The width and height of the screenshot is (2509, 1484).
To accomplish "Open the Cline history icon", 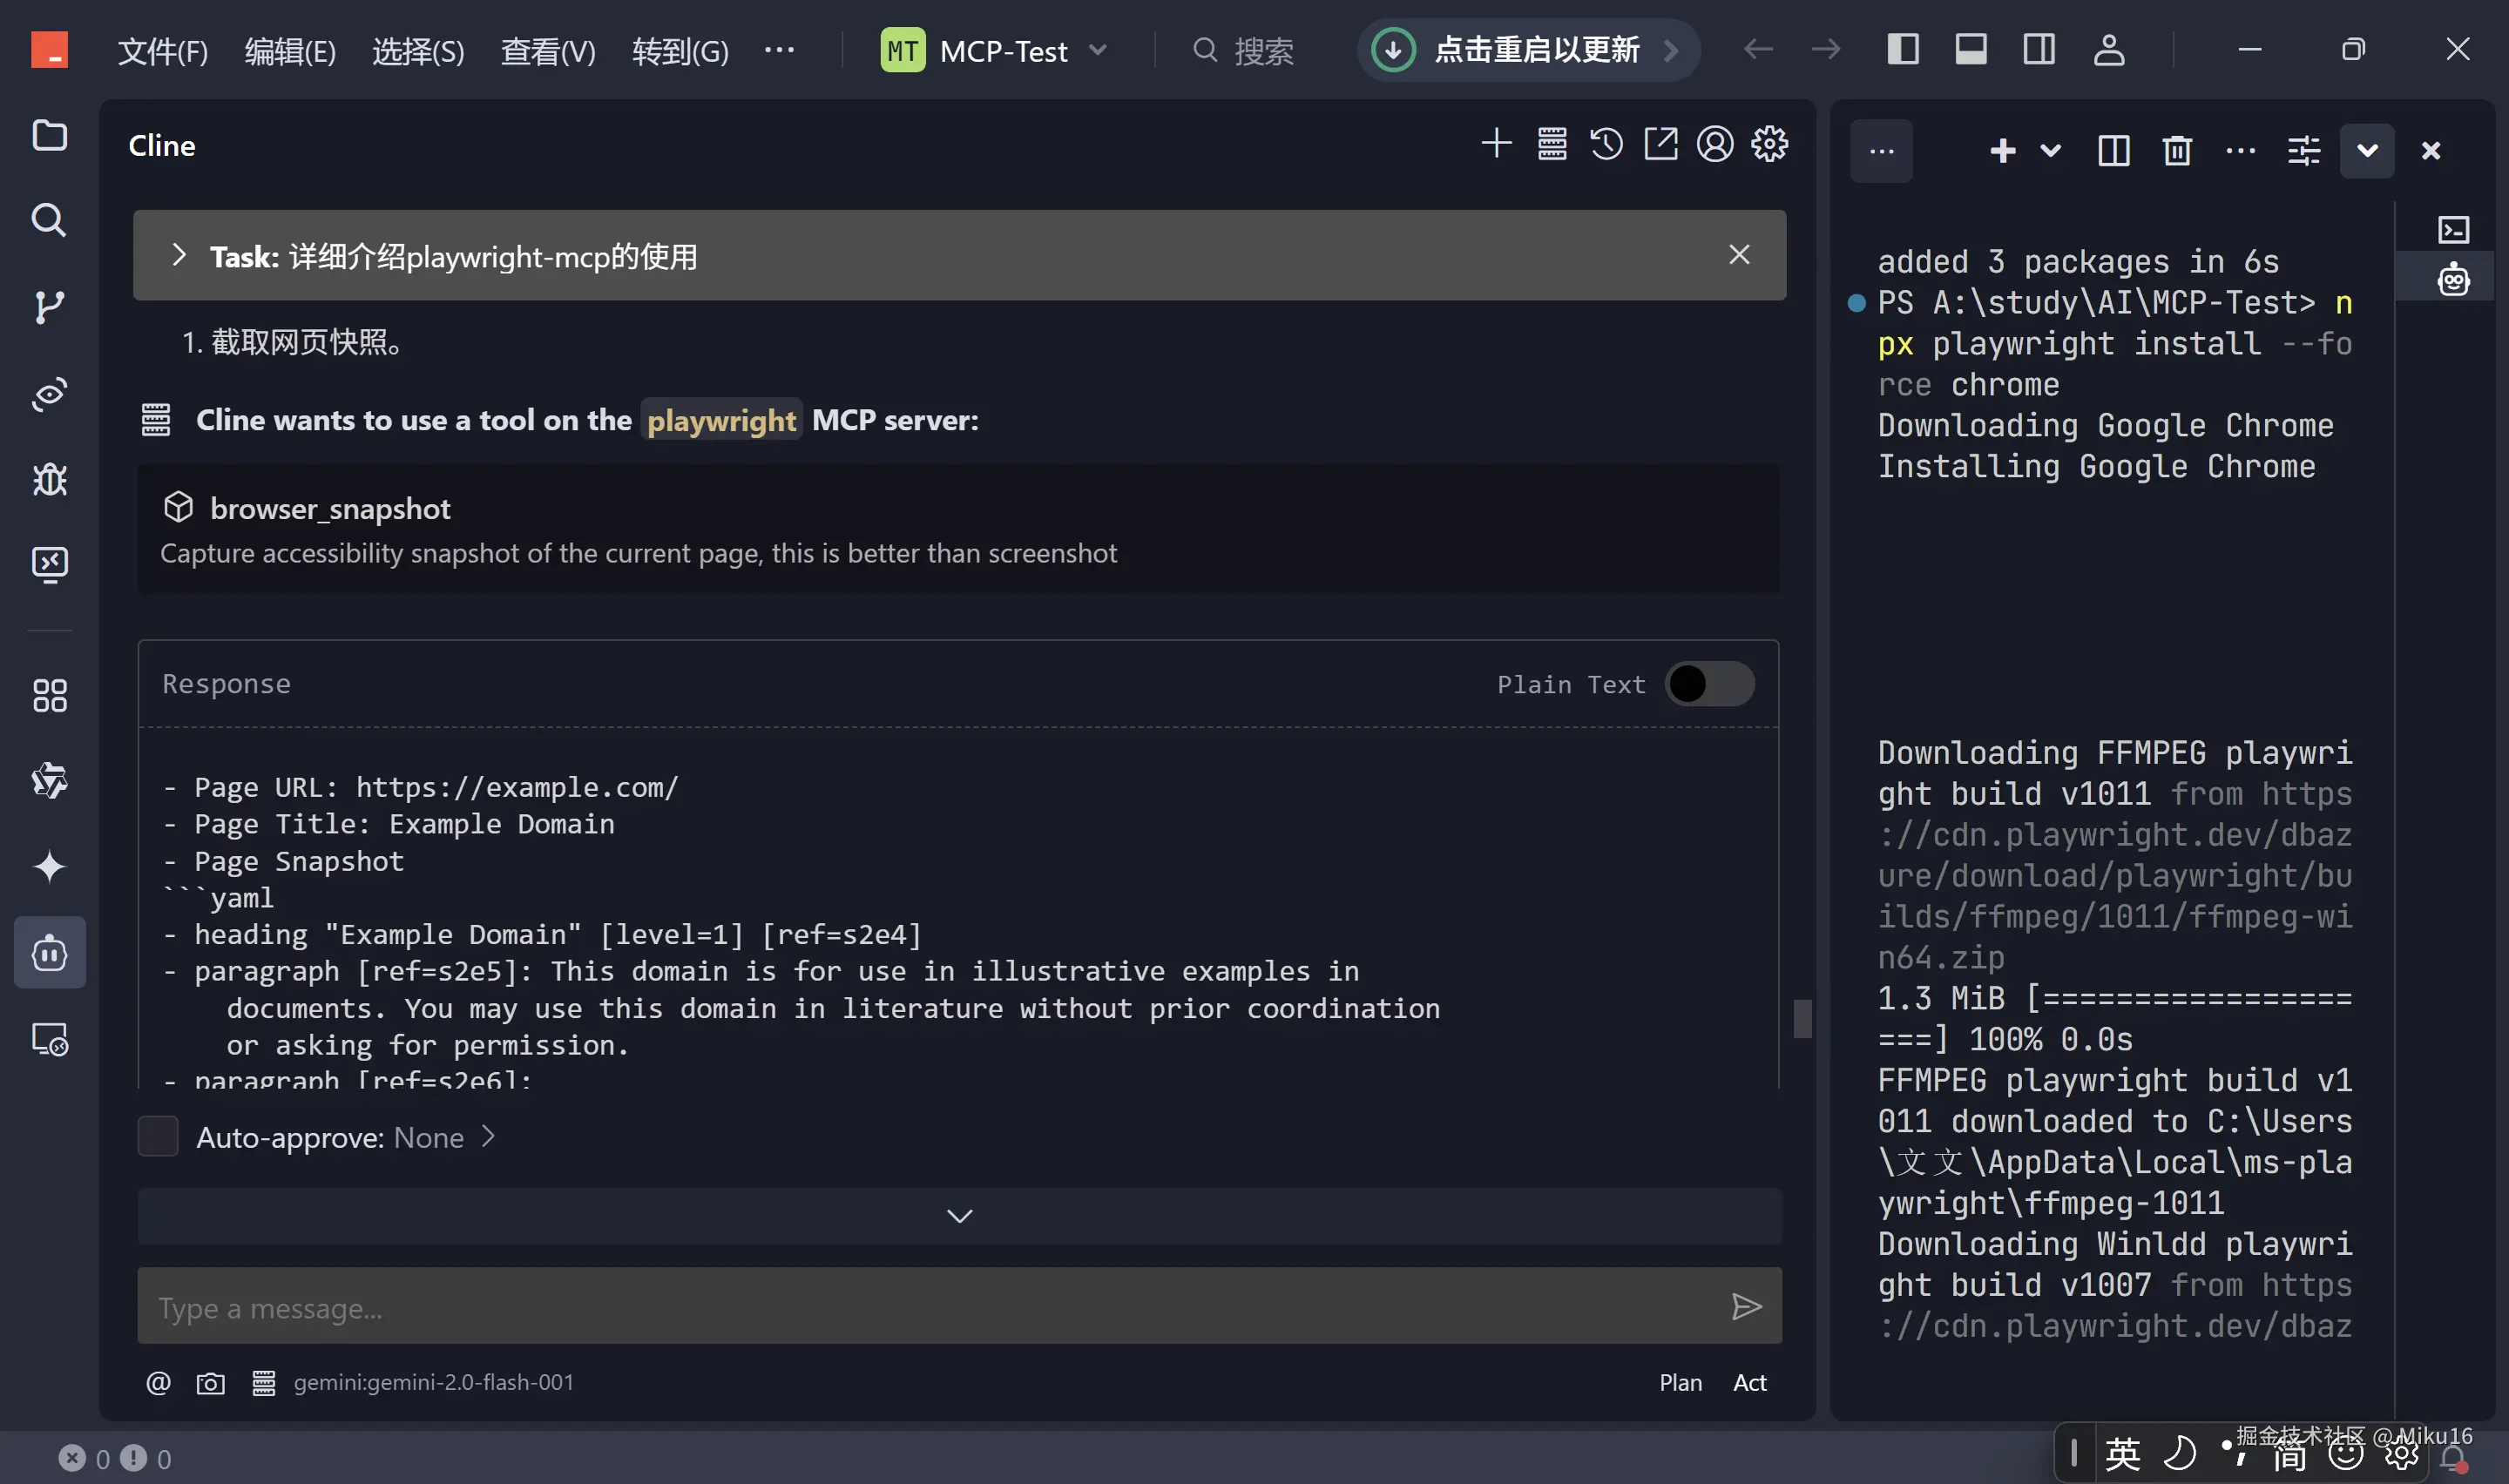I will pyautogui.click(x=1606, y=145).
